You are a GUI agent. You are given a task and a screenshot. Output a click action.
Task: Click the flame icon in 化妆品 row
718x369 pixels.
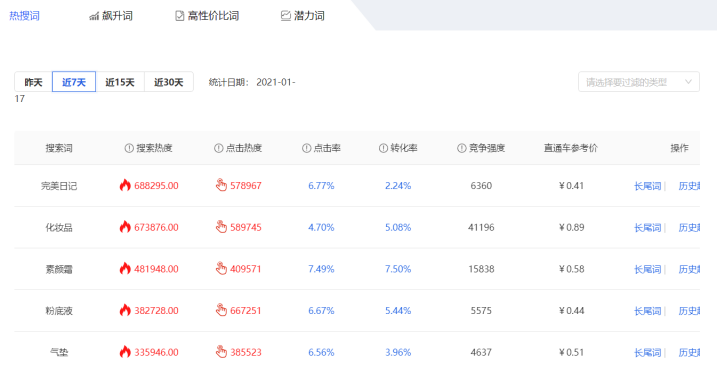[x=125, y=227]
